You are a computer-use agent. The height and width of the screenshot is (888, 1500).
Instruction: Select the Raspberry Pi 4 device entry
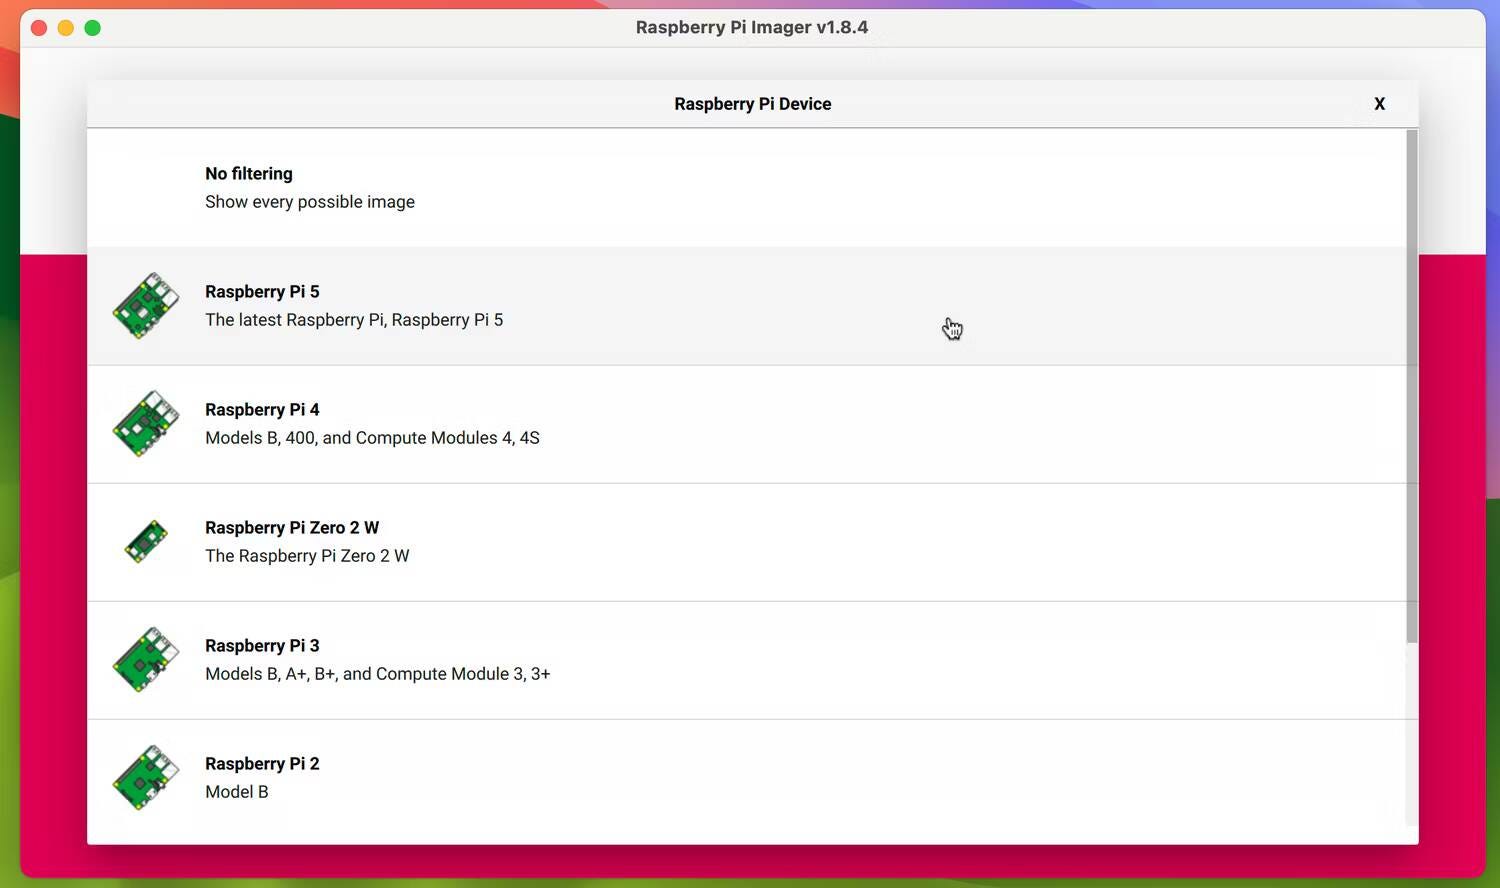point(700,423)
